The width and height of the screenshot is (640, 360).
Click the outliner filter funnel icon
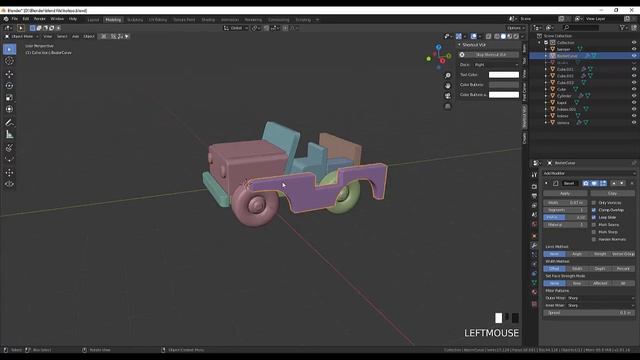[x=622, y=27]
